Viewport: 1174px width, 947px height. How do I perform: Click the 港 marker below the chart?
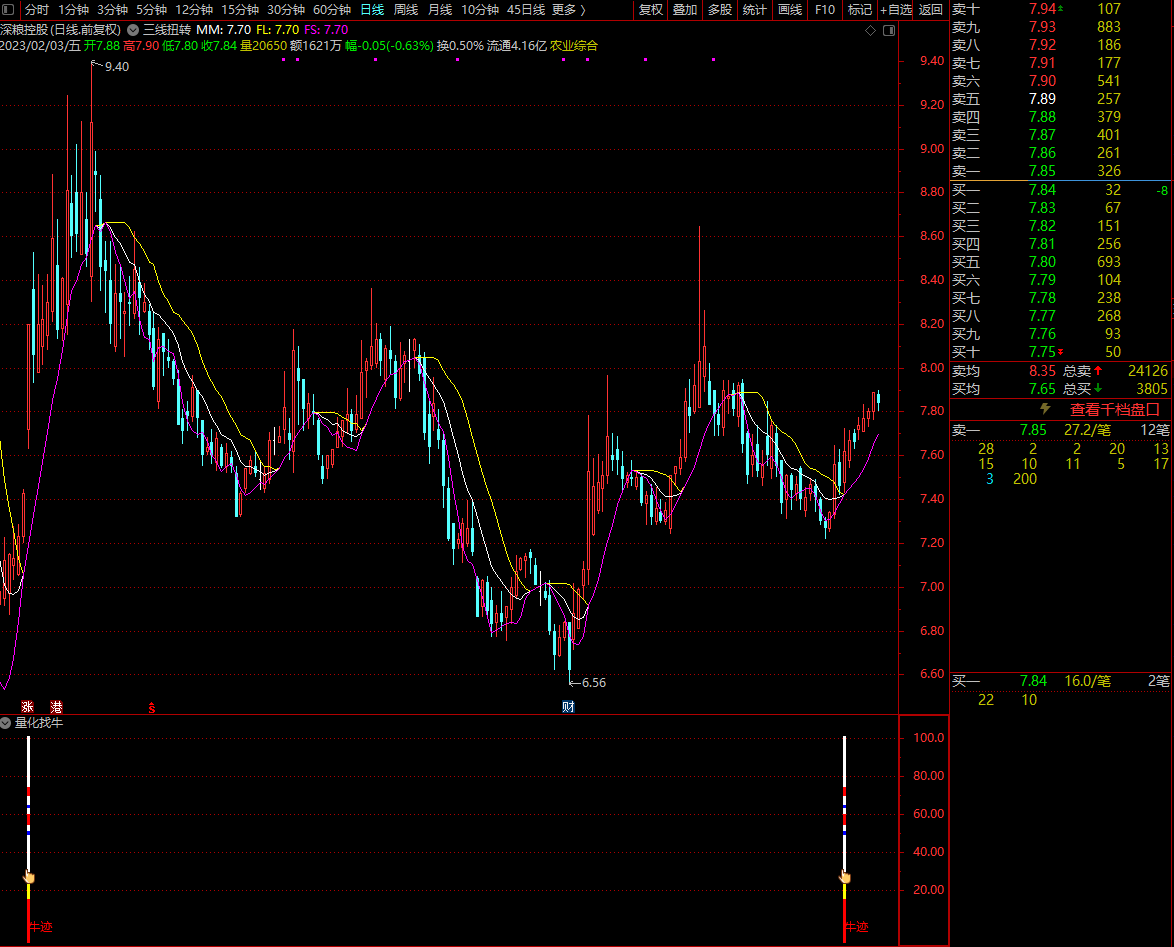[x=56, y=707]
